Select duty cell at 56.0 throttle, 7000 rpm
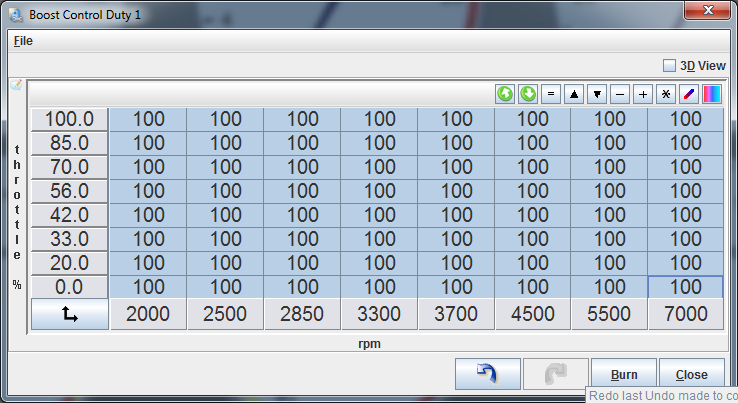This screenshot has width=738, height=403. (x=686, y=191)
